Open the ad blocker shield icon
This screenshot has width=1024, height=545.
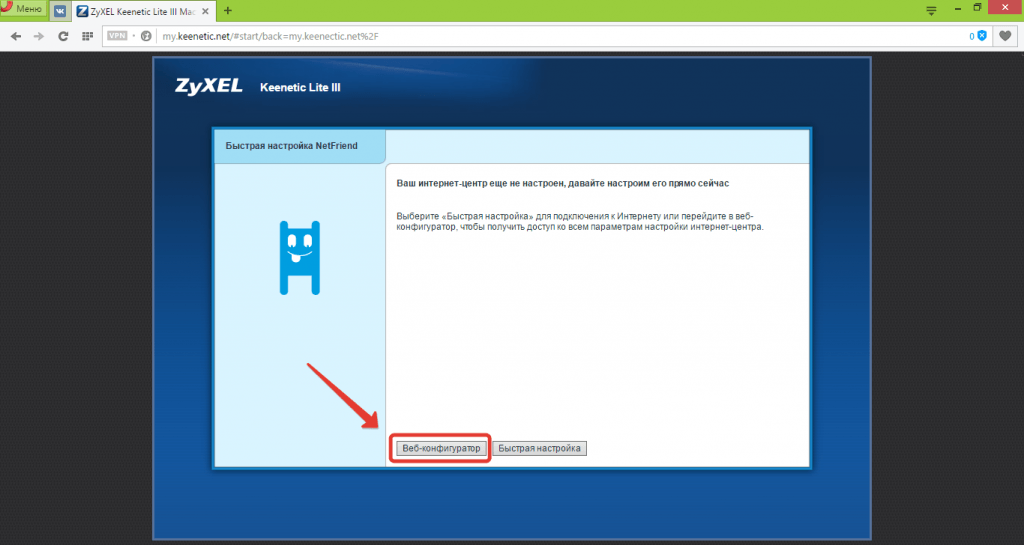982,36
